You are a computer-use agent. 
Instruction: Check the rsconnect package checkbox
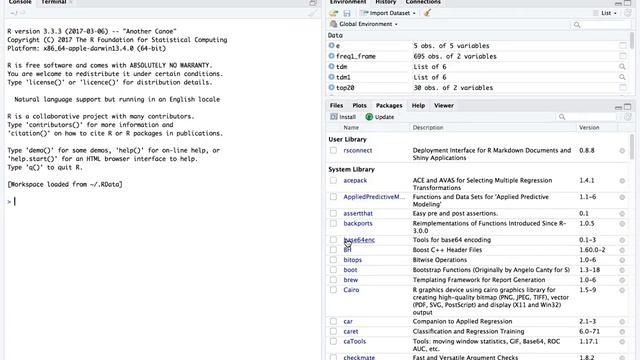point(333,150)
